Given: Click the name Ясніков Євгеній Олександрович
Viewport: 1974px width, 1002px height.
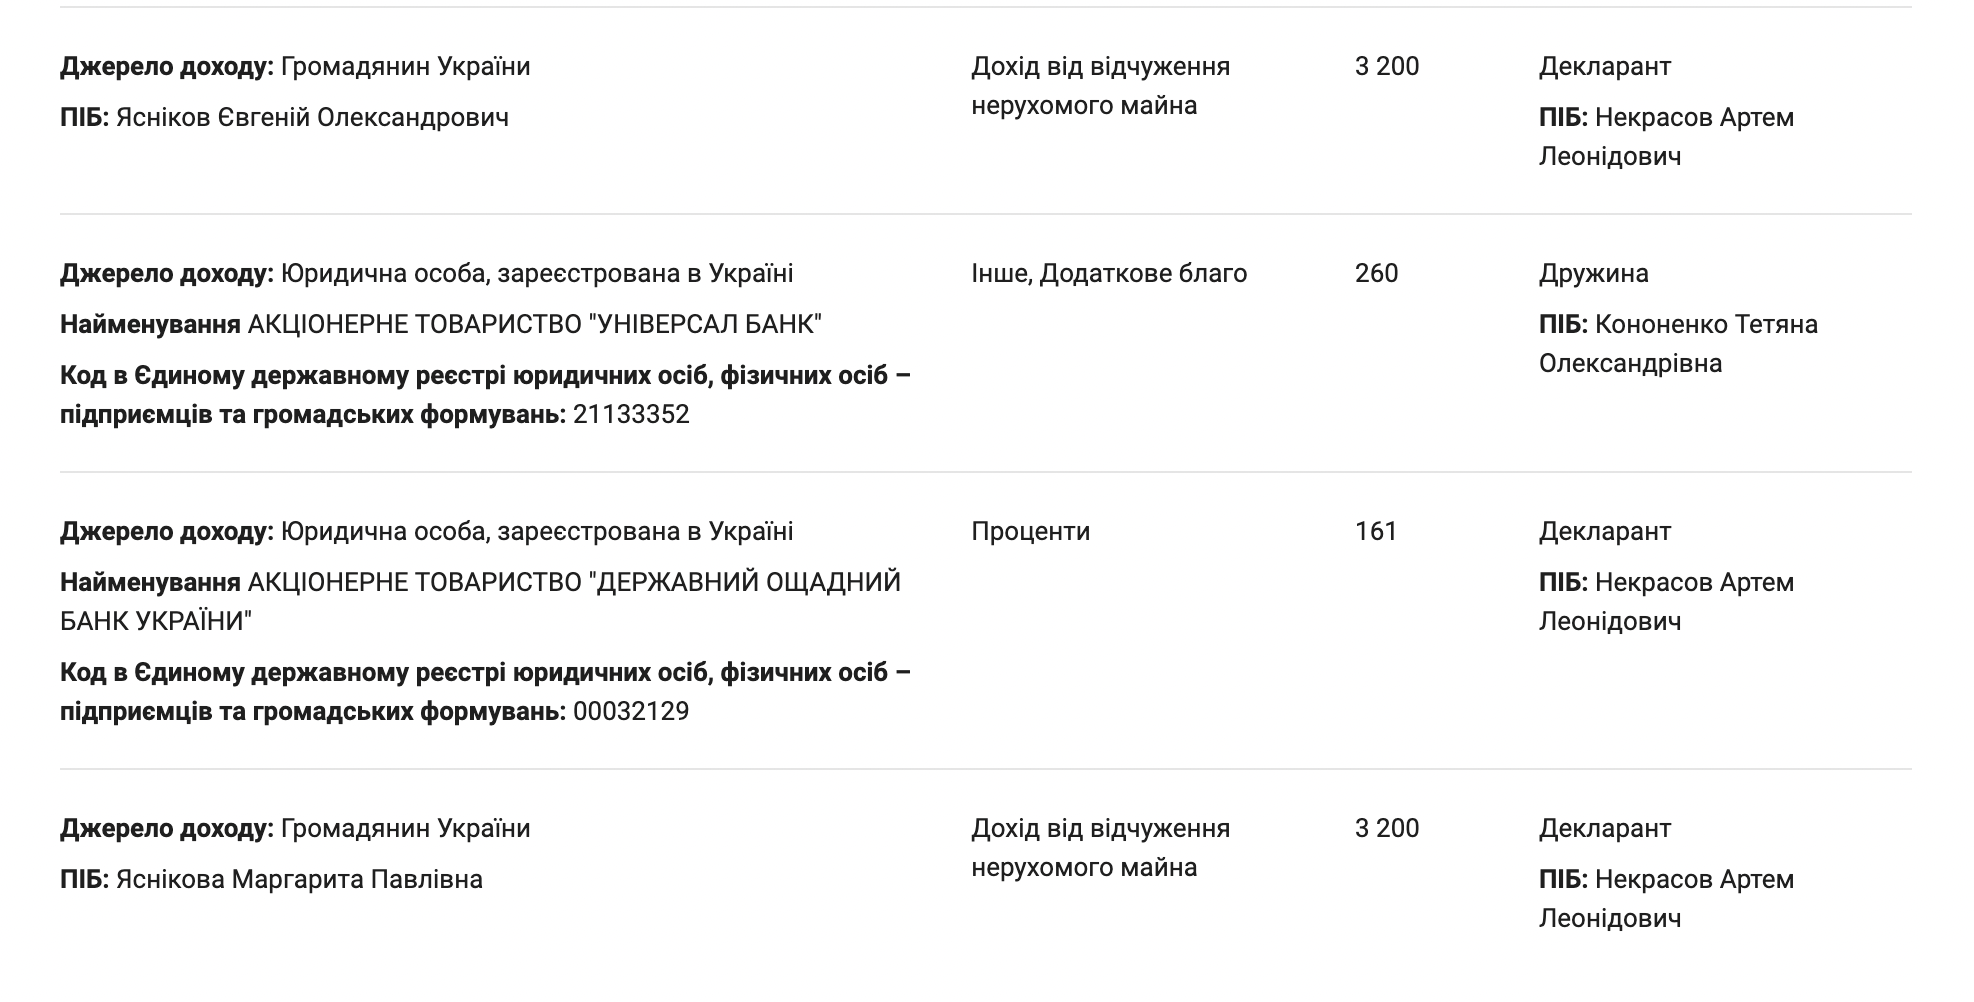Looking at the screenshot, I should pyautogui.click(x=312, y=118).
